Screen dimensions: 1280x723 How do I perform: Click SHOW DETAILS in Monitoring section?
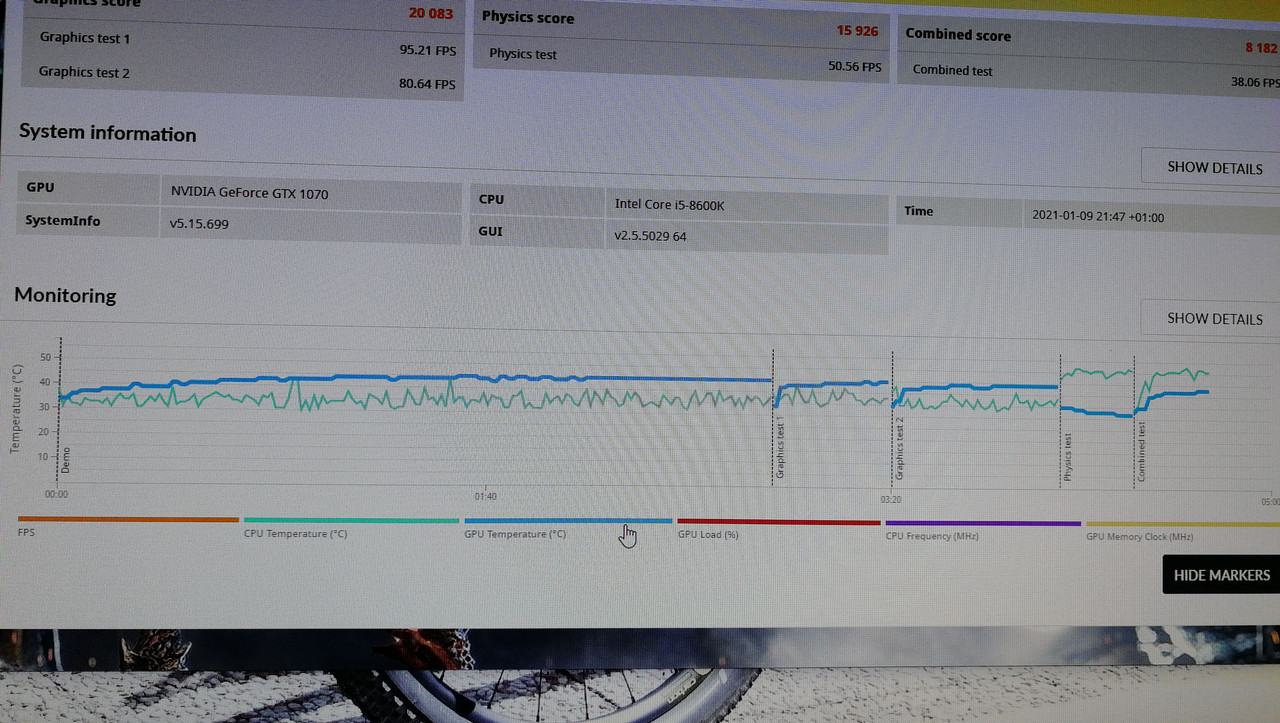coord(1214,318)
